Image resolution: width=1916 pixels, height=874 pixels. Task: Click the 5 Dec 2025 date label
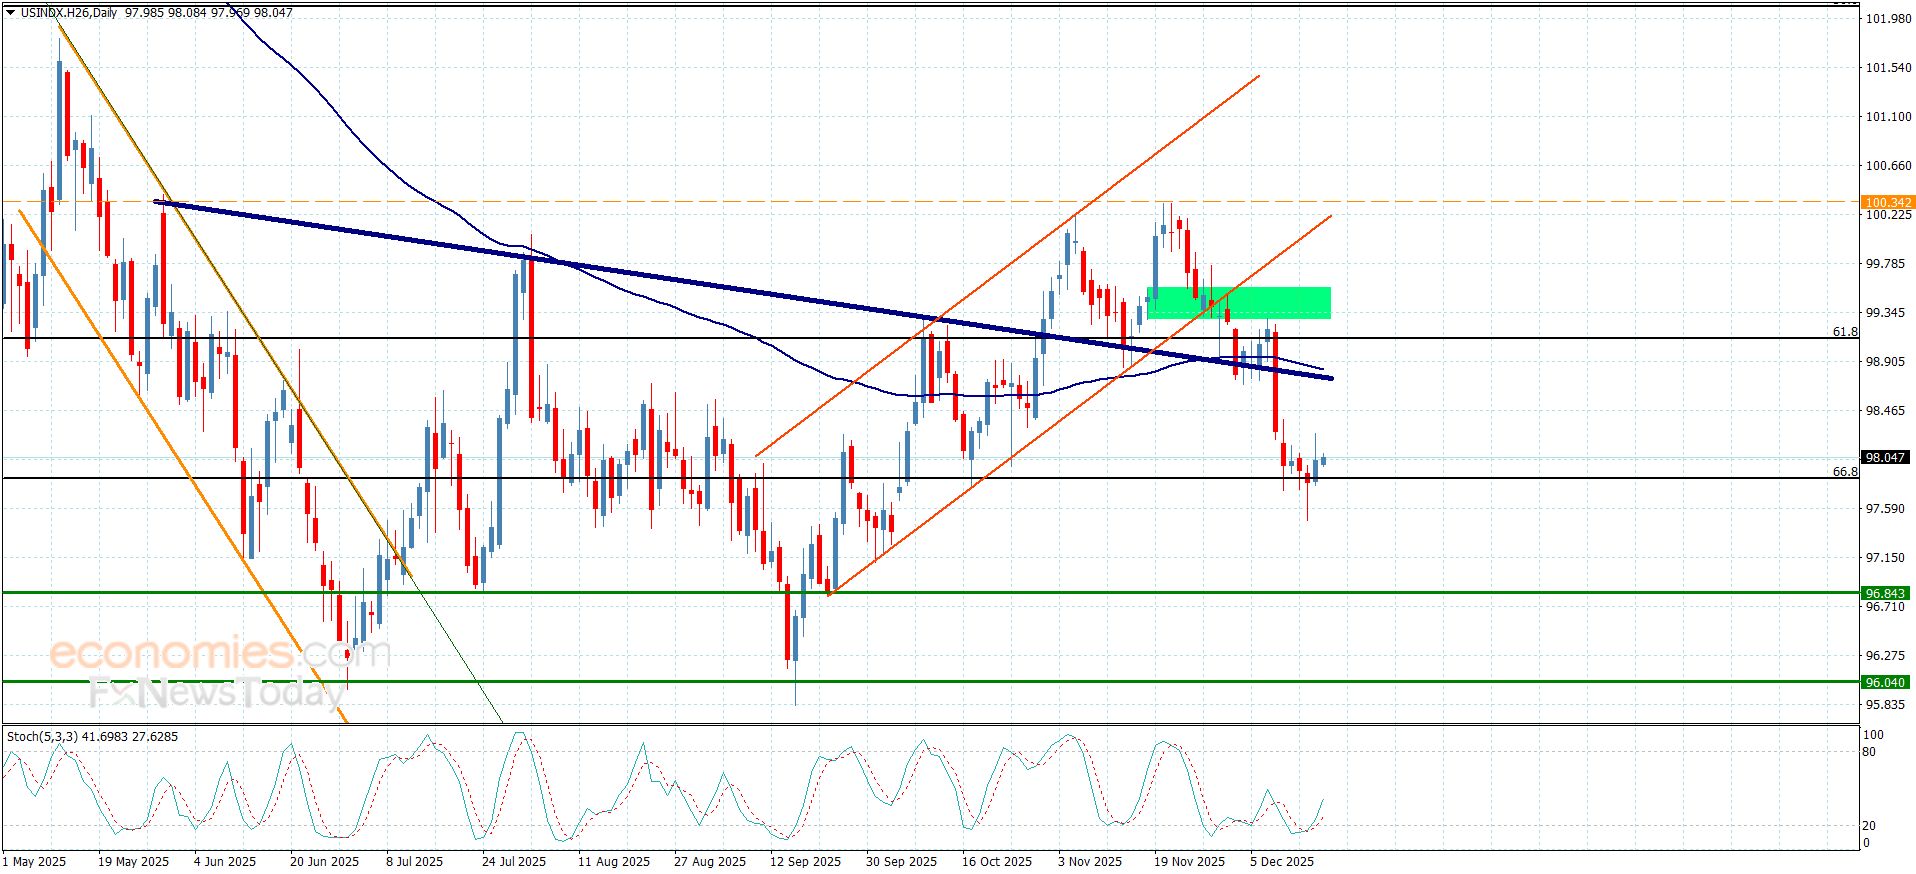pyautogui.click(x=1283, y=861)
